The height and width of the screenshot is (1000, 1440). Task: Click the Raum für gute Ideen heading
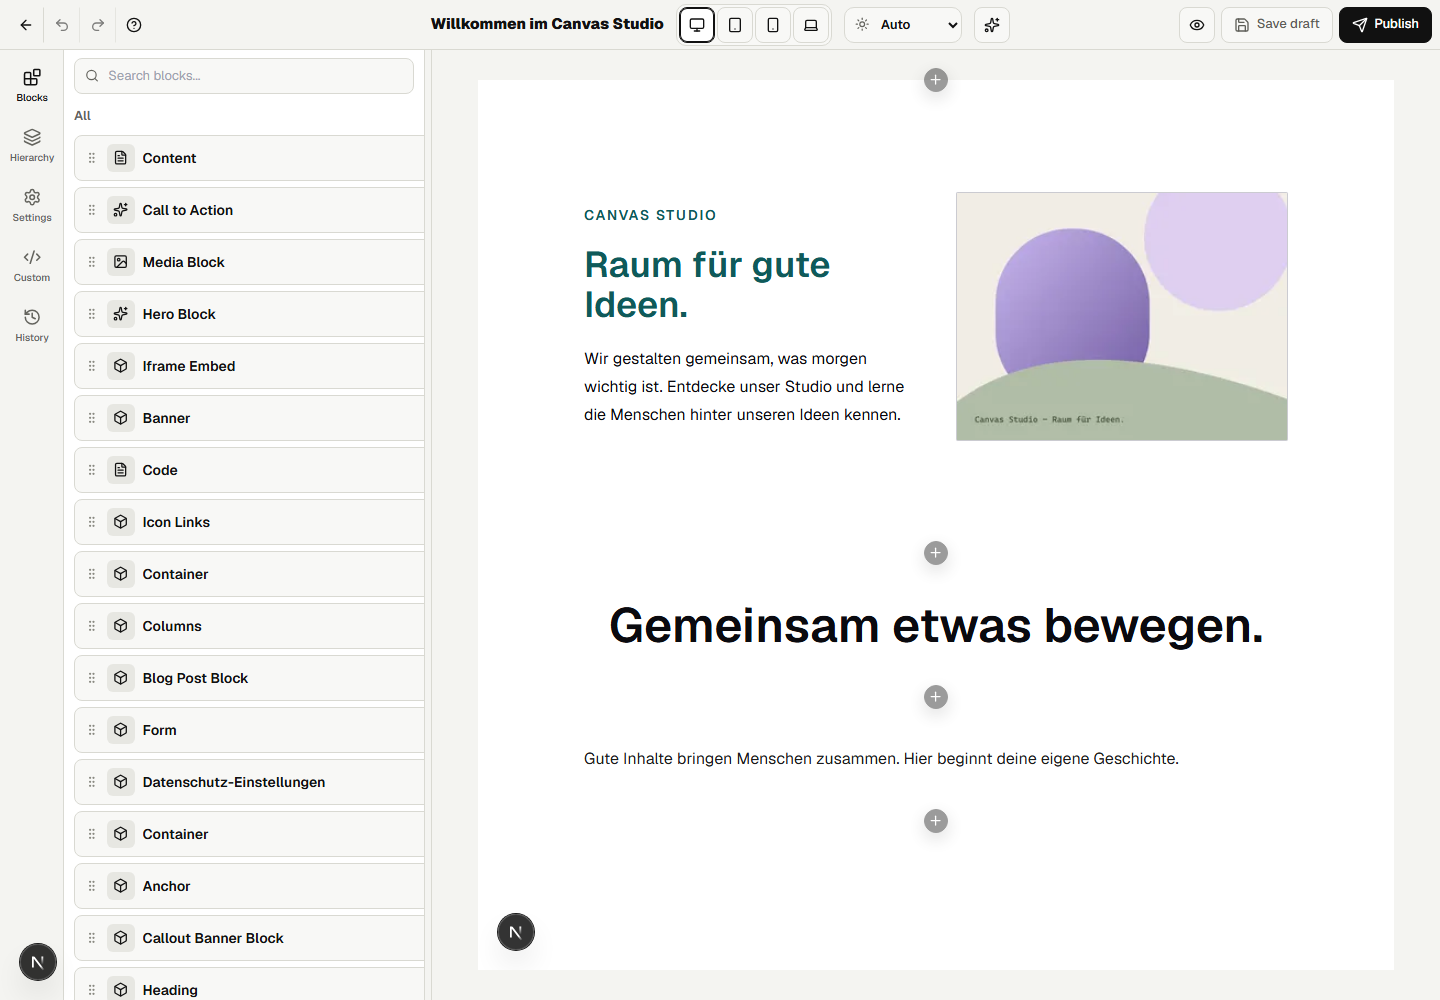(707, 285)
